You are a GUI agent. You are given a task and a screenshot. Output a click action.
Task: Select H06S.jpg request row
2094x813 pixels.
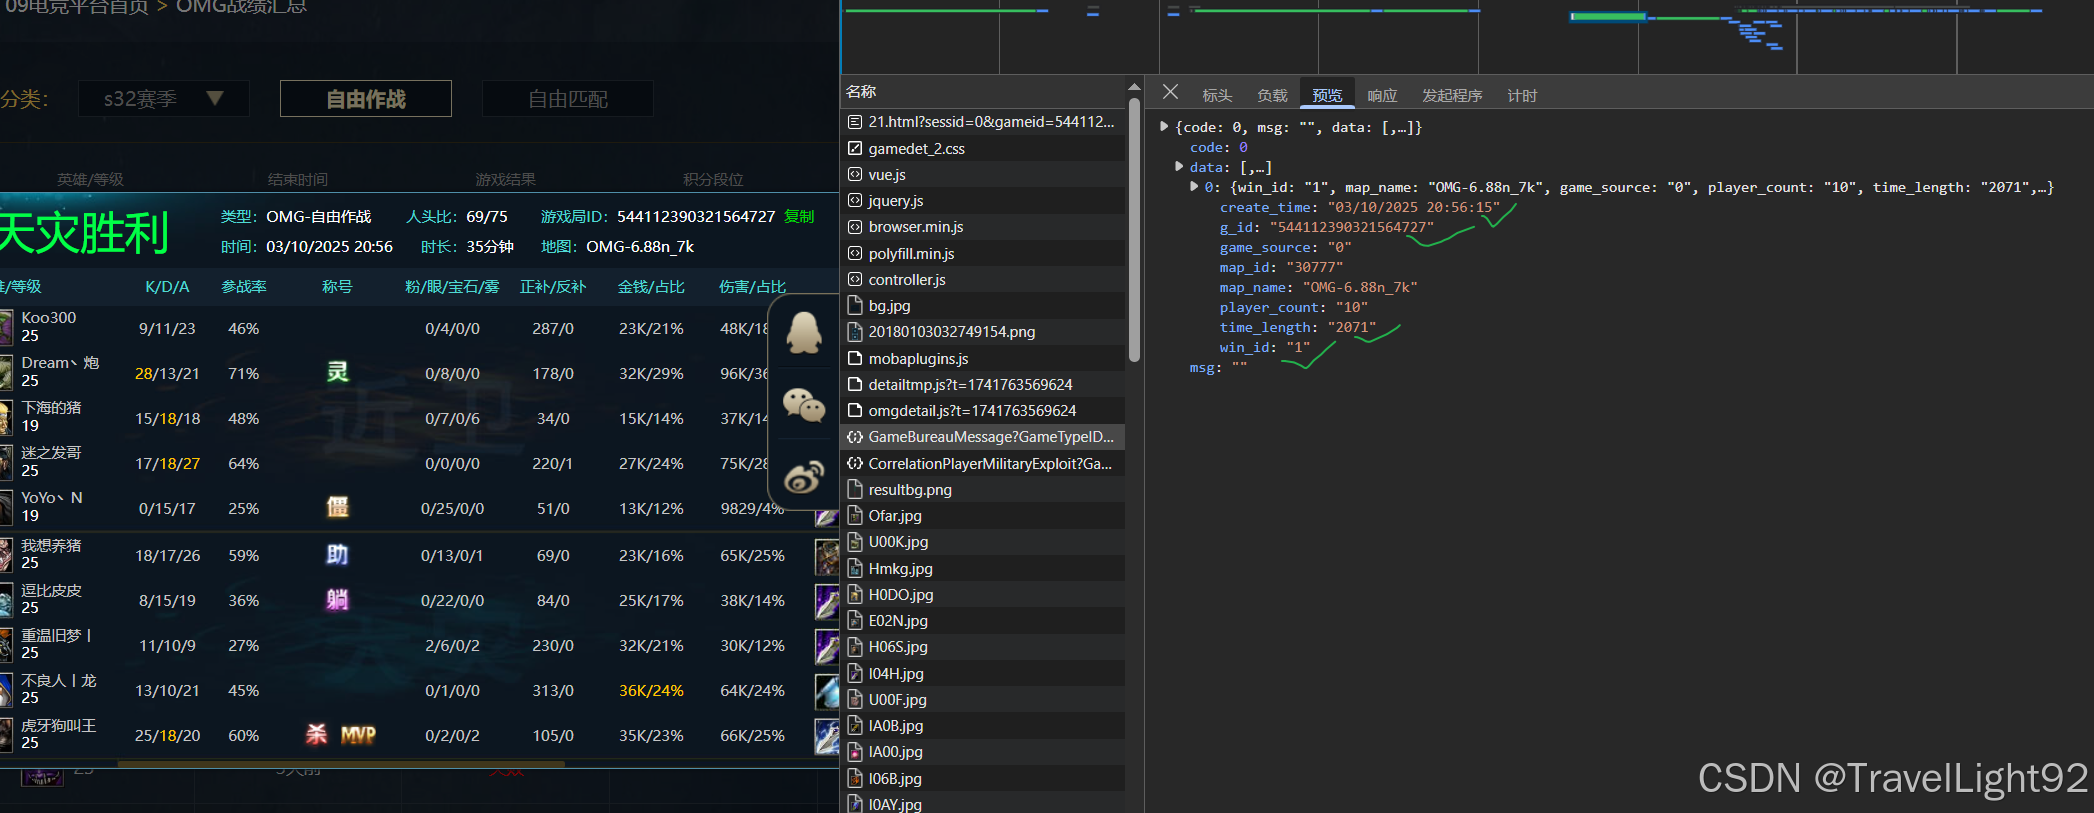984,646
